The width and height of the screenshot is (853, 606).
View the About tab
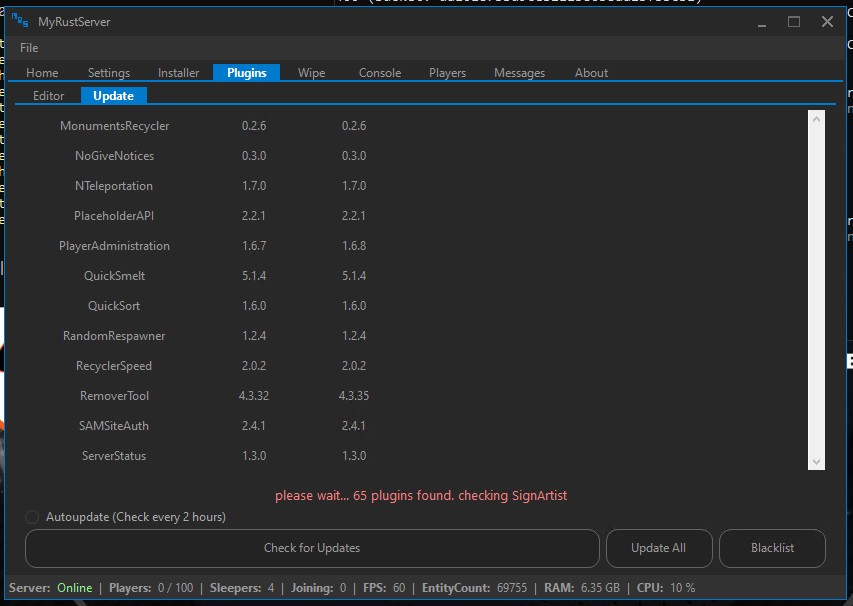click(591, 73)
